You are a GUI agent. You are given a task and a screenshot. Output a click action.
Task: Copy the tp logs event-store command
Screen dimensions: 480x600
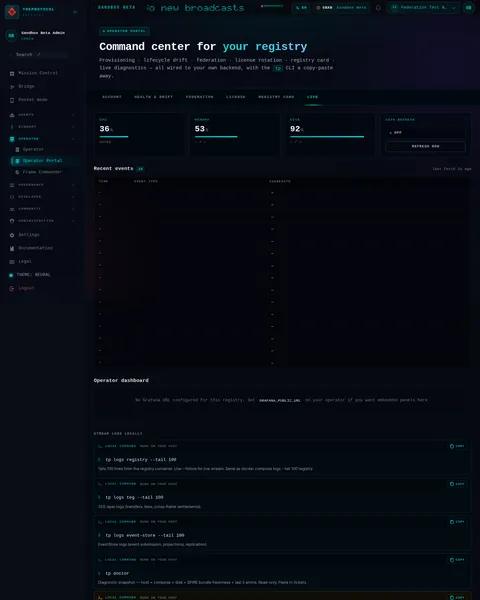[457, 522]
